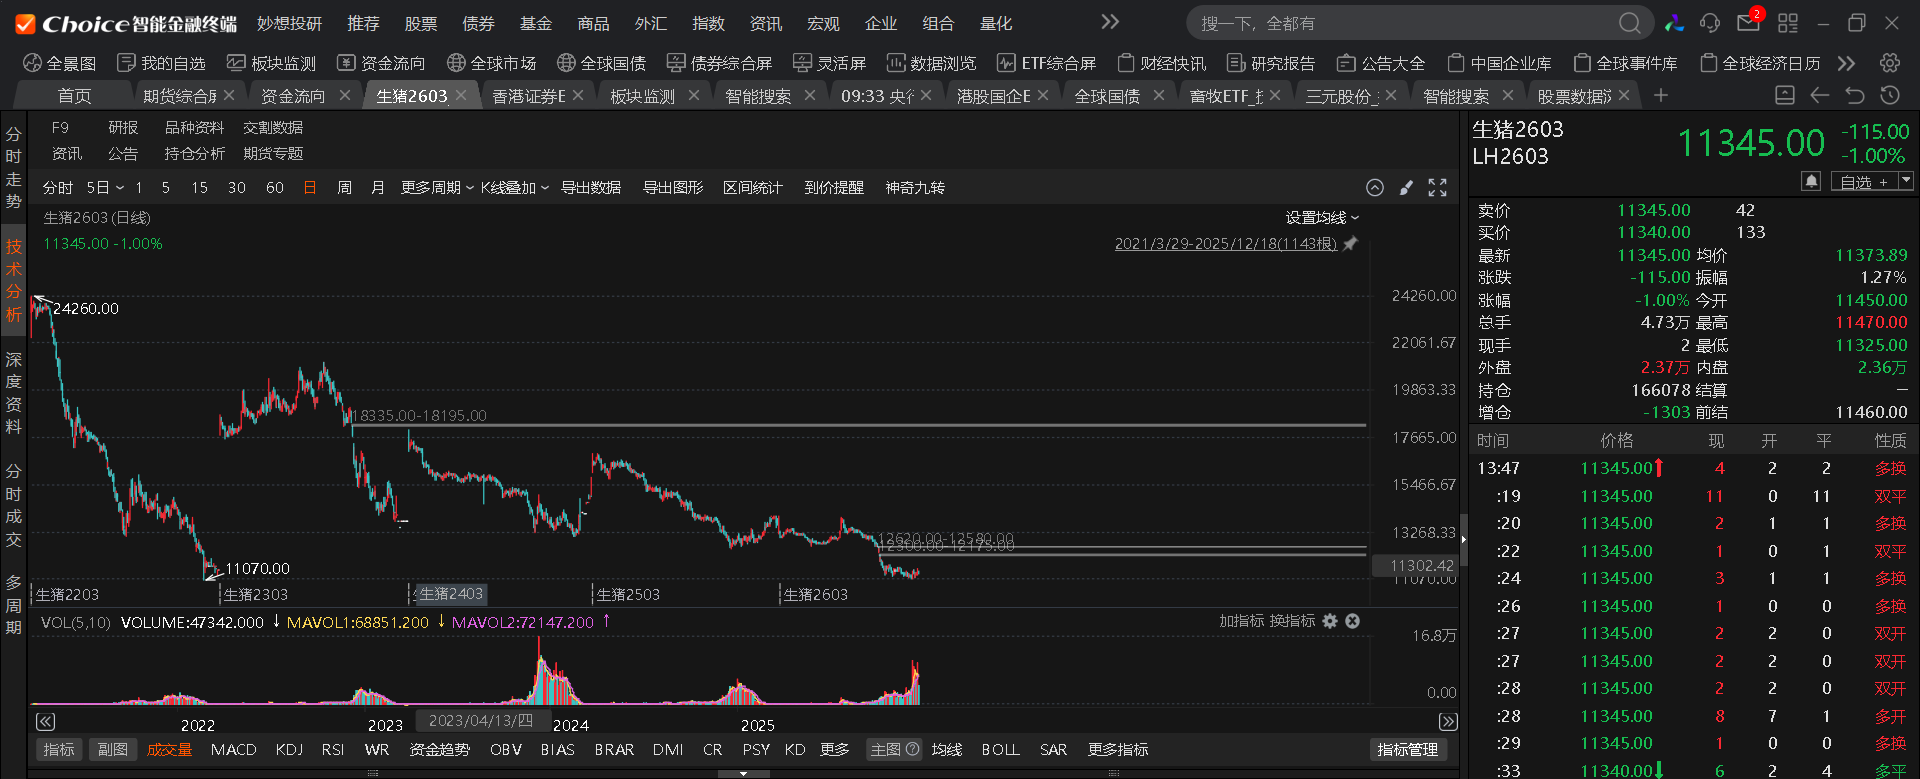Open settings gear in toolbar row
1920x779 pixels.
pyautogui.click(x=1889, y=63)
